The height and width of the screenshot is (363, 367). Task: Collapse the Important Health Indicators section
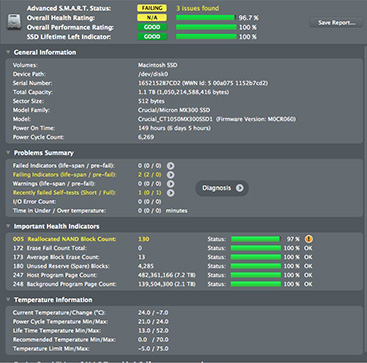point(8,226)
